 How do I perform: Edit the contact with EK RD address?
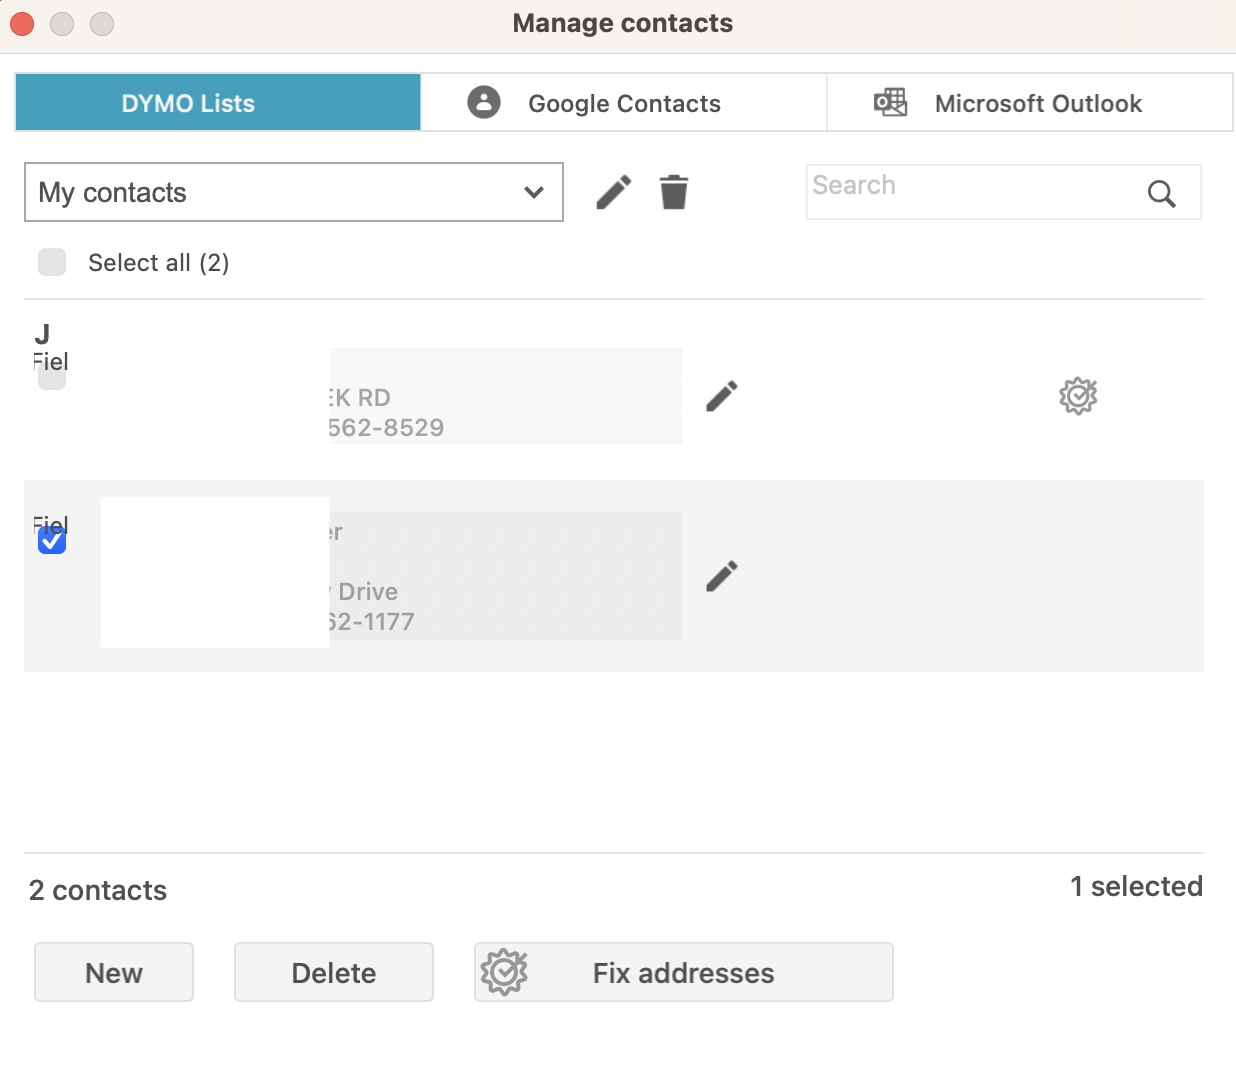[721, 396]
